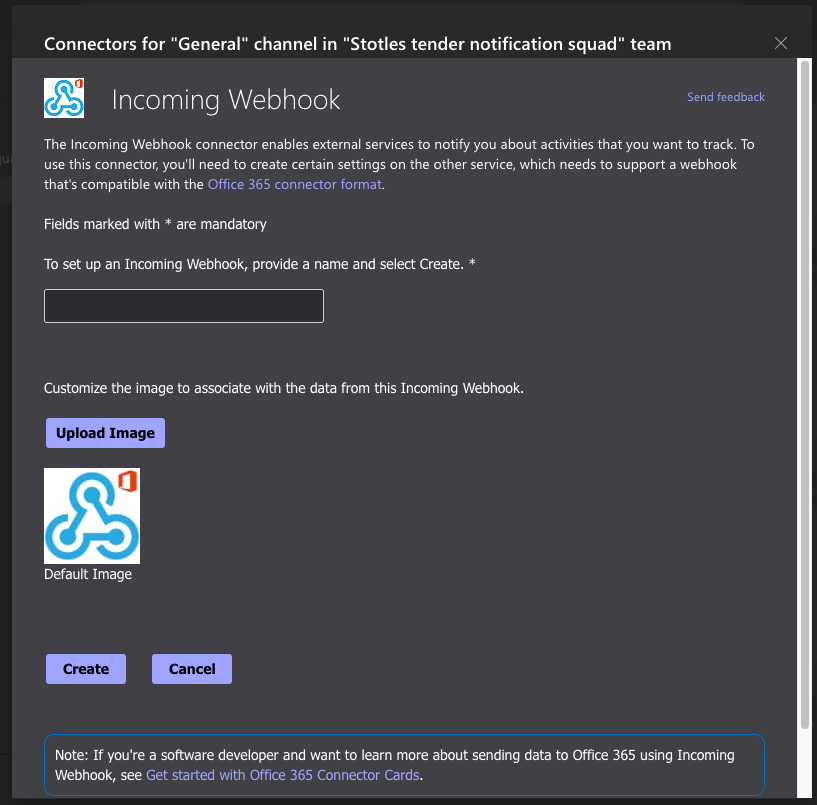This screenshot has width=817, height=805.
Task: Close the Connectors dialog with the X
Action: point(781,43)
